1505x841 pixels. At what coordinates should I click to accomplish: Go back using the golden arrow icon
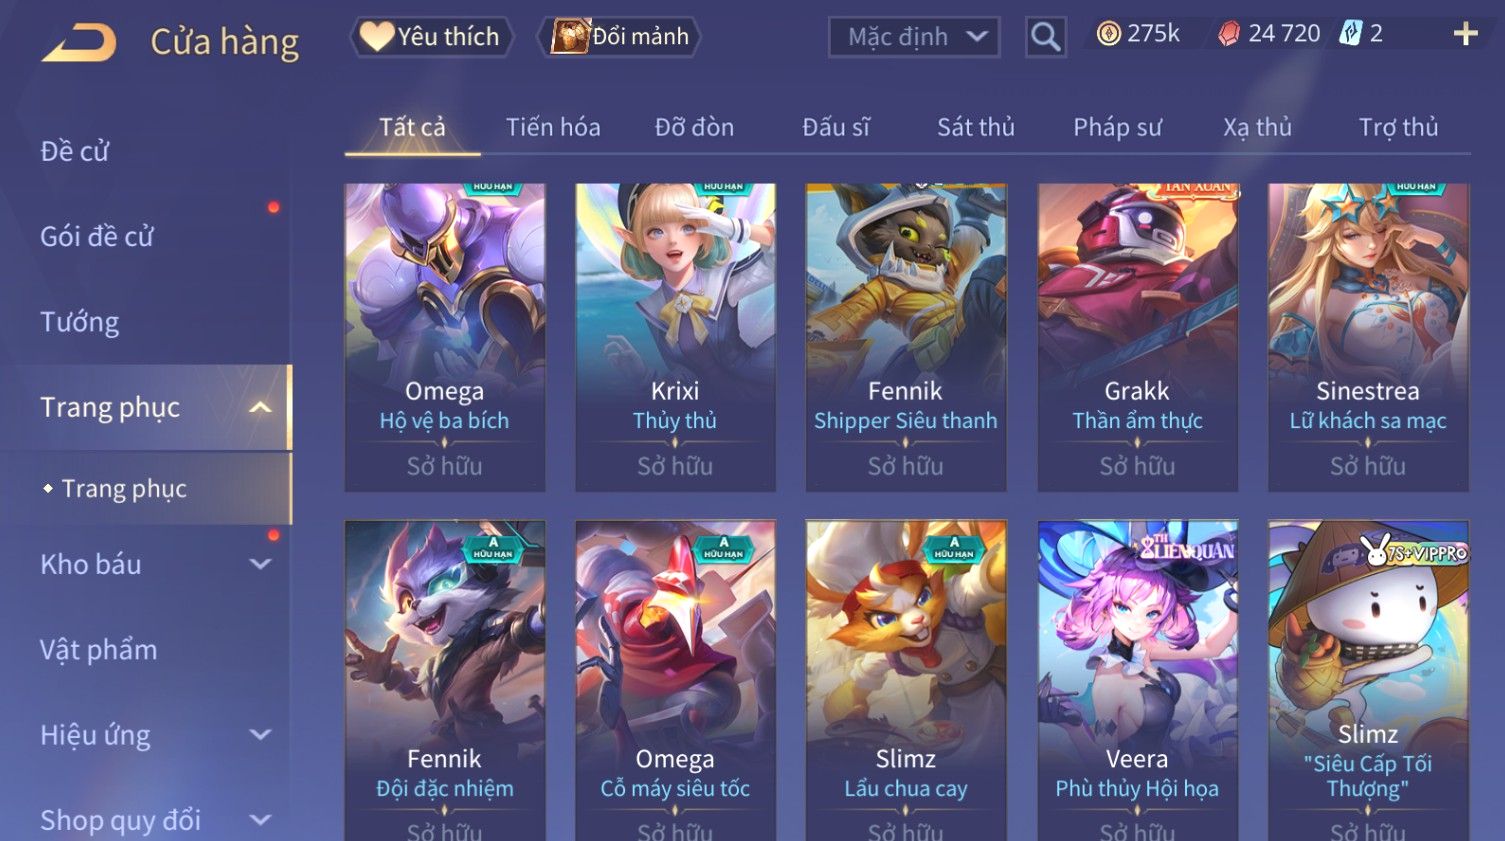click(79, 42)
